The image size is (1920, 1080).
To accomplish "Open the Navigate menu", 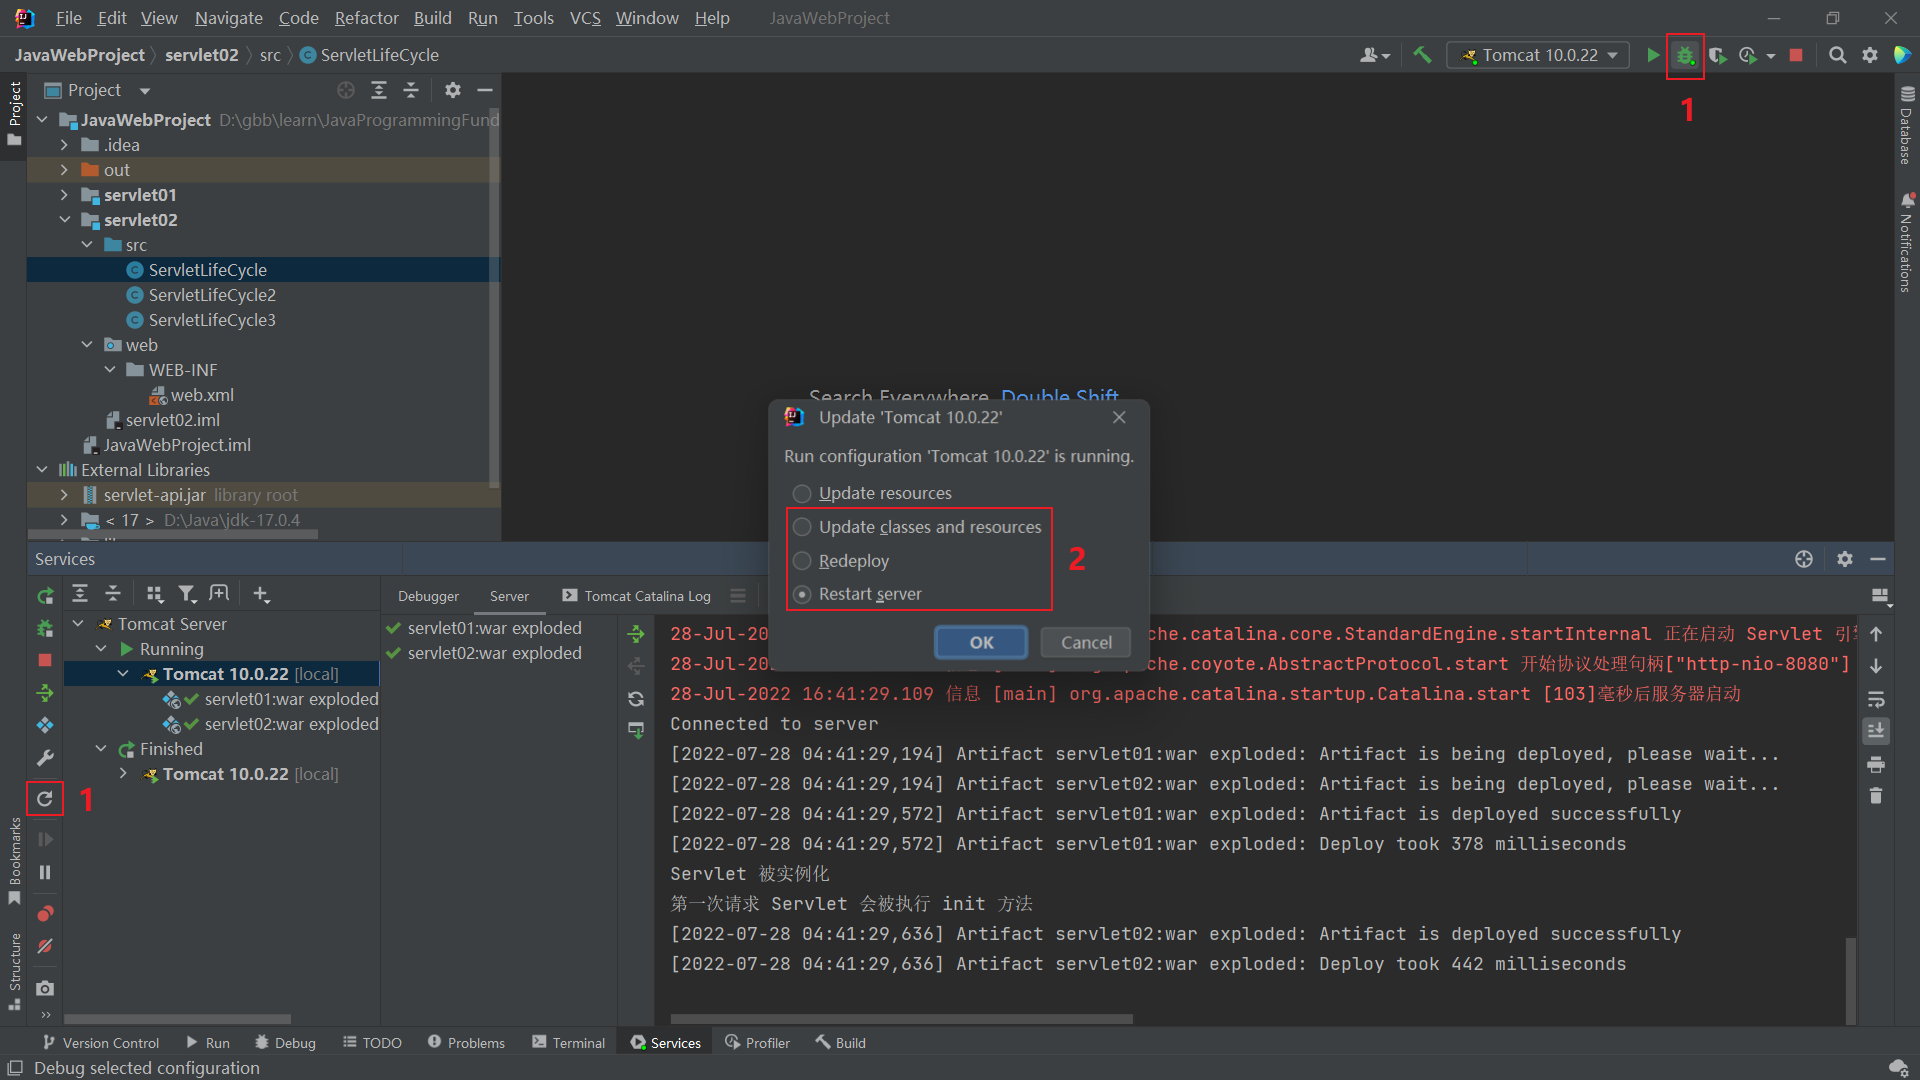I will click(x=228, y=18).
